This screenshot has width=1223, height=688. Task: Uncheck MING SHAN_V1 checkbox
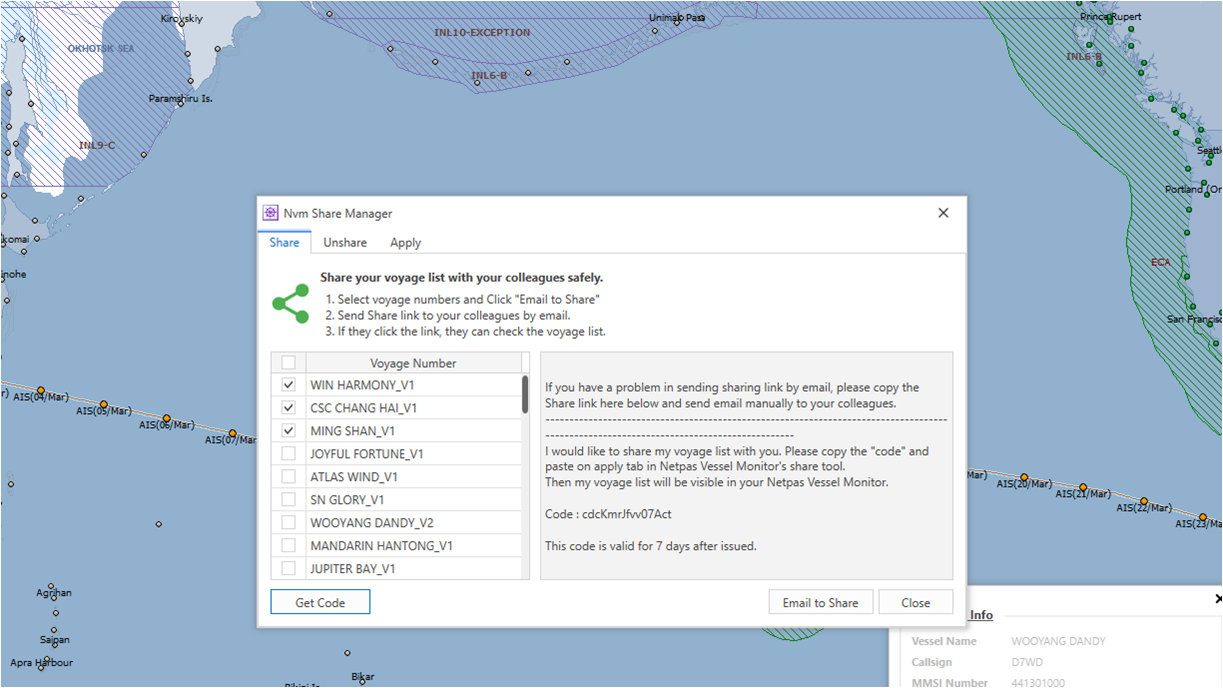click(x=288, y=431)
